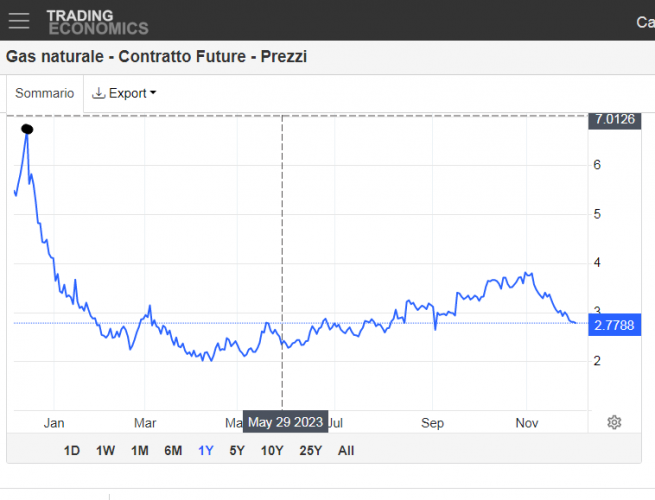This screenshot has height=500, width=655.
Task: Click the 2.7788 current price label
Action: 614,325
